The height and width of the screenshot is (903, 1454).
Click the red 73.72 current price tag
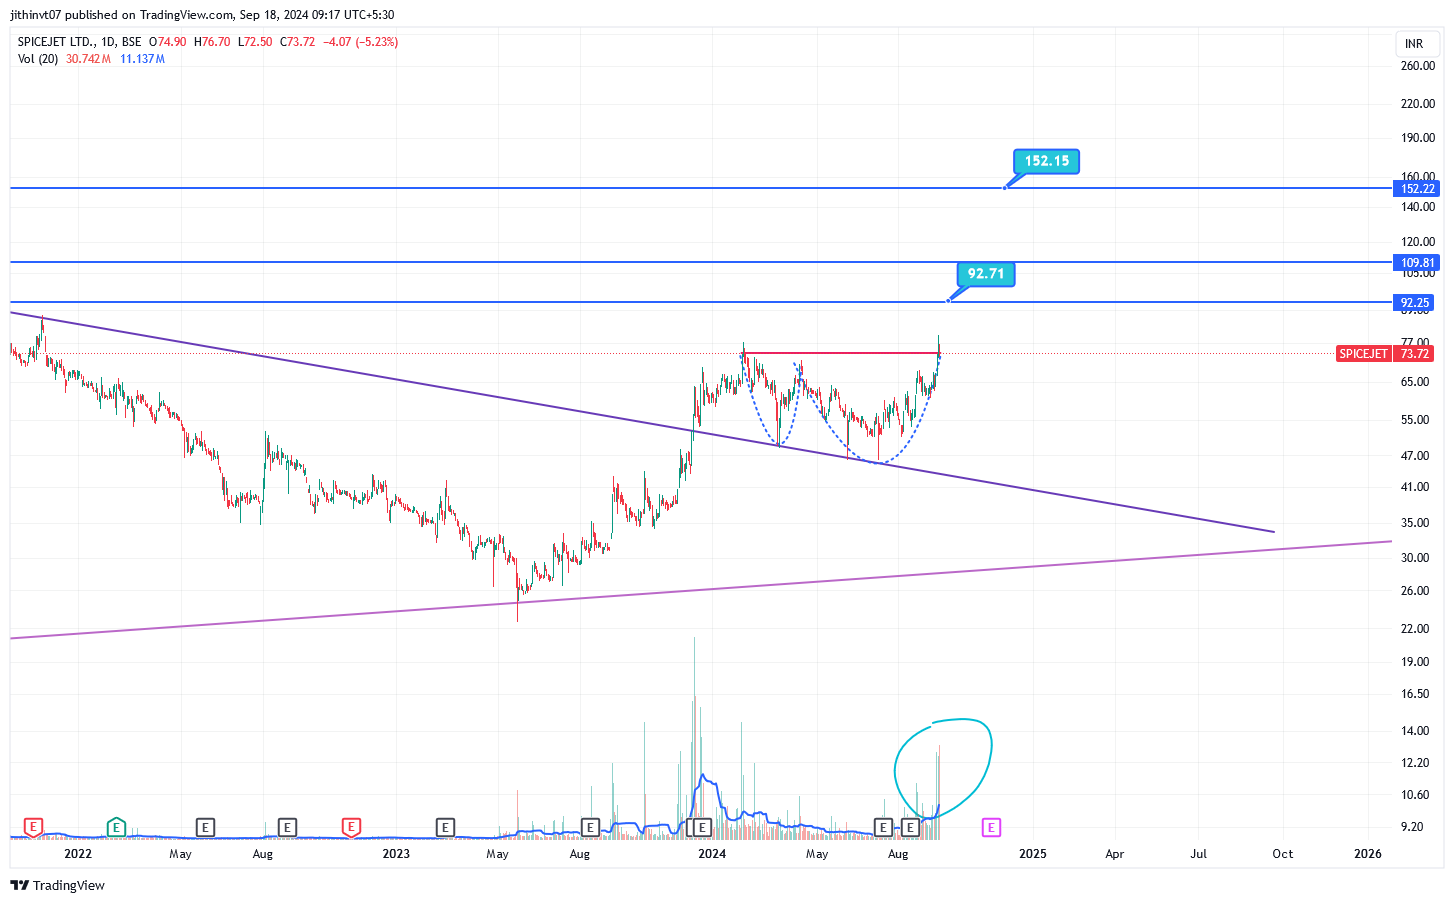1415,354
